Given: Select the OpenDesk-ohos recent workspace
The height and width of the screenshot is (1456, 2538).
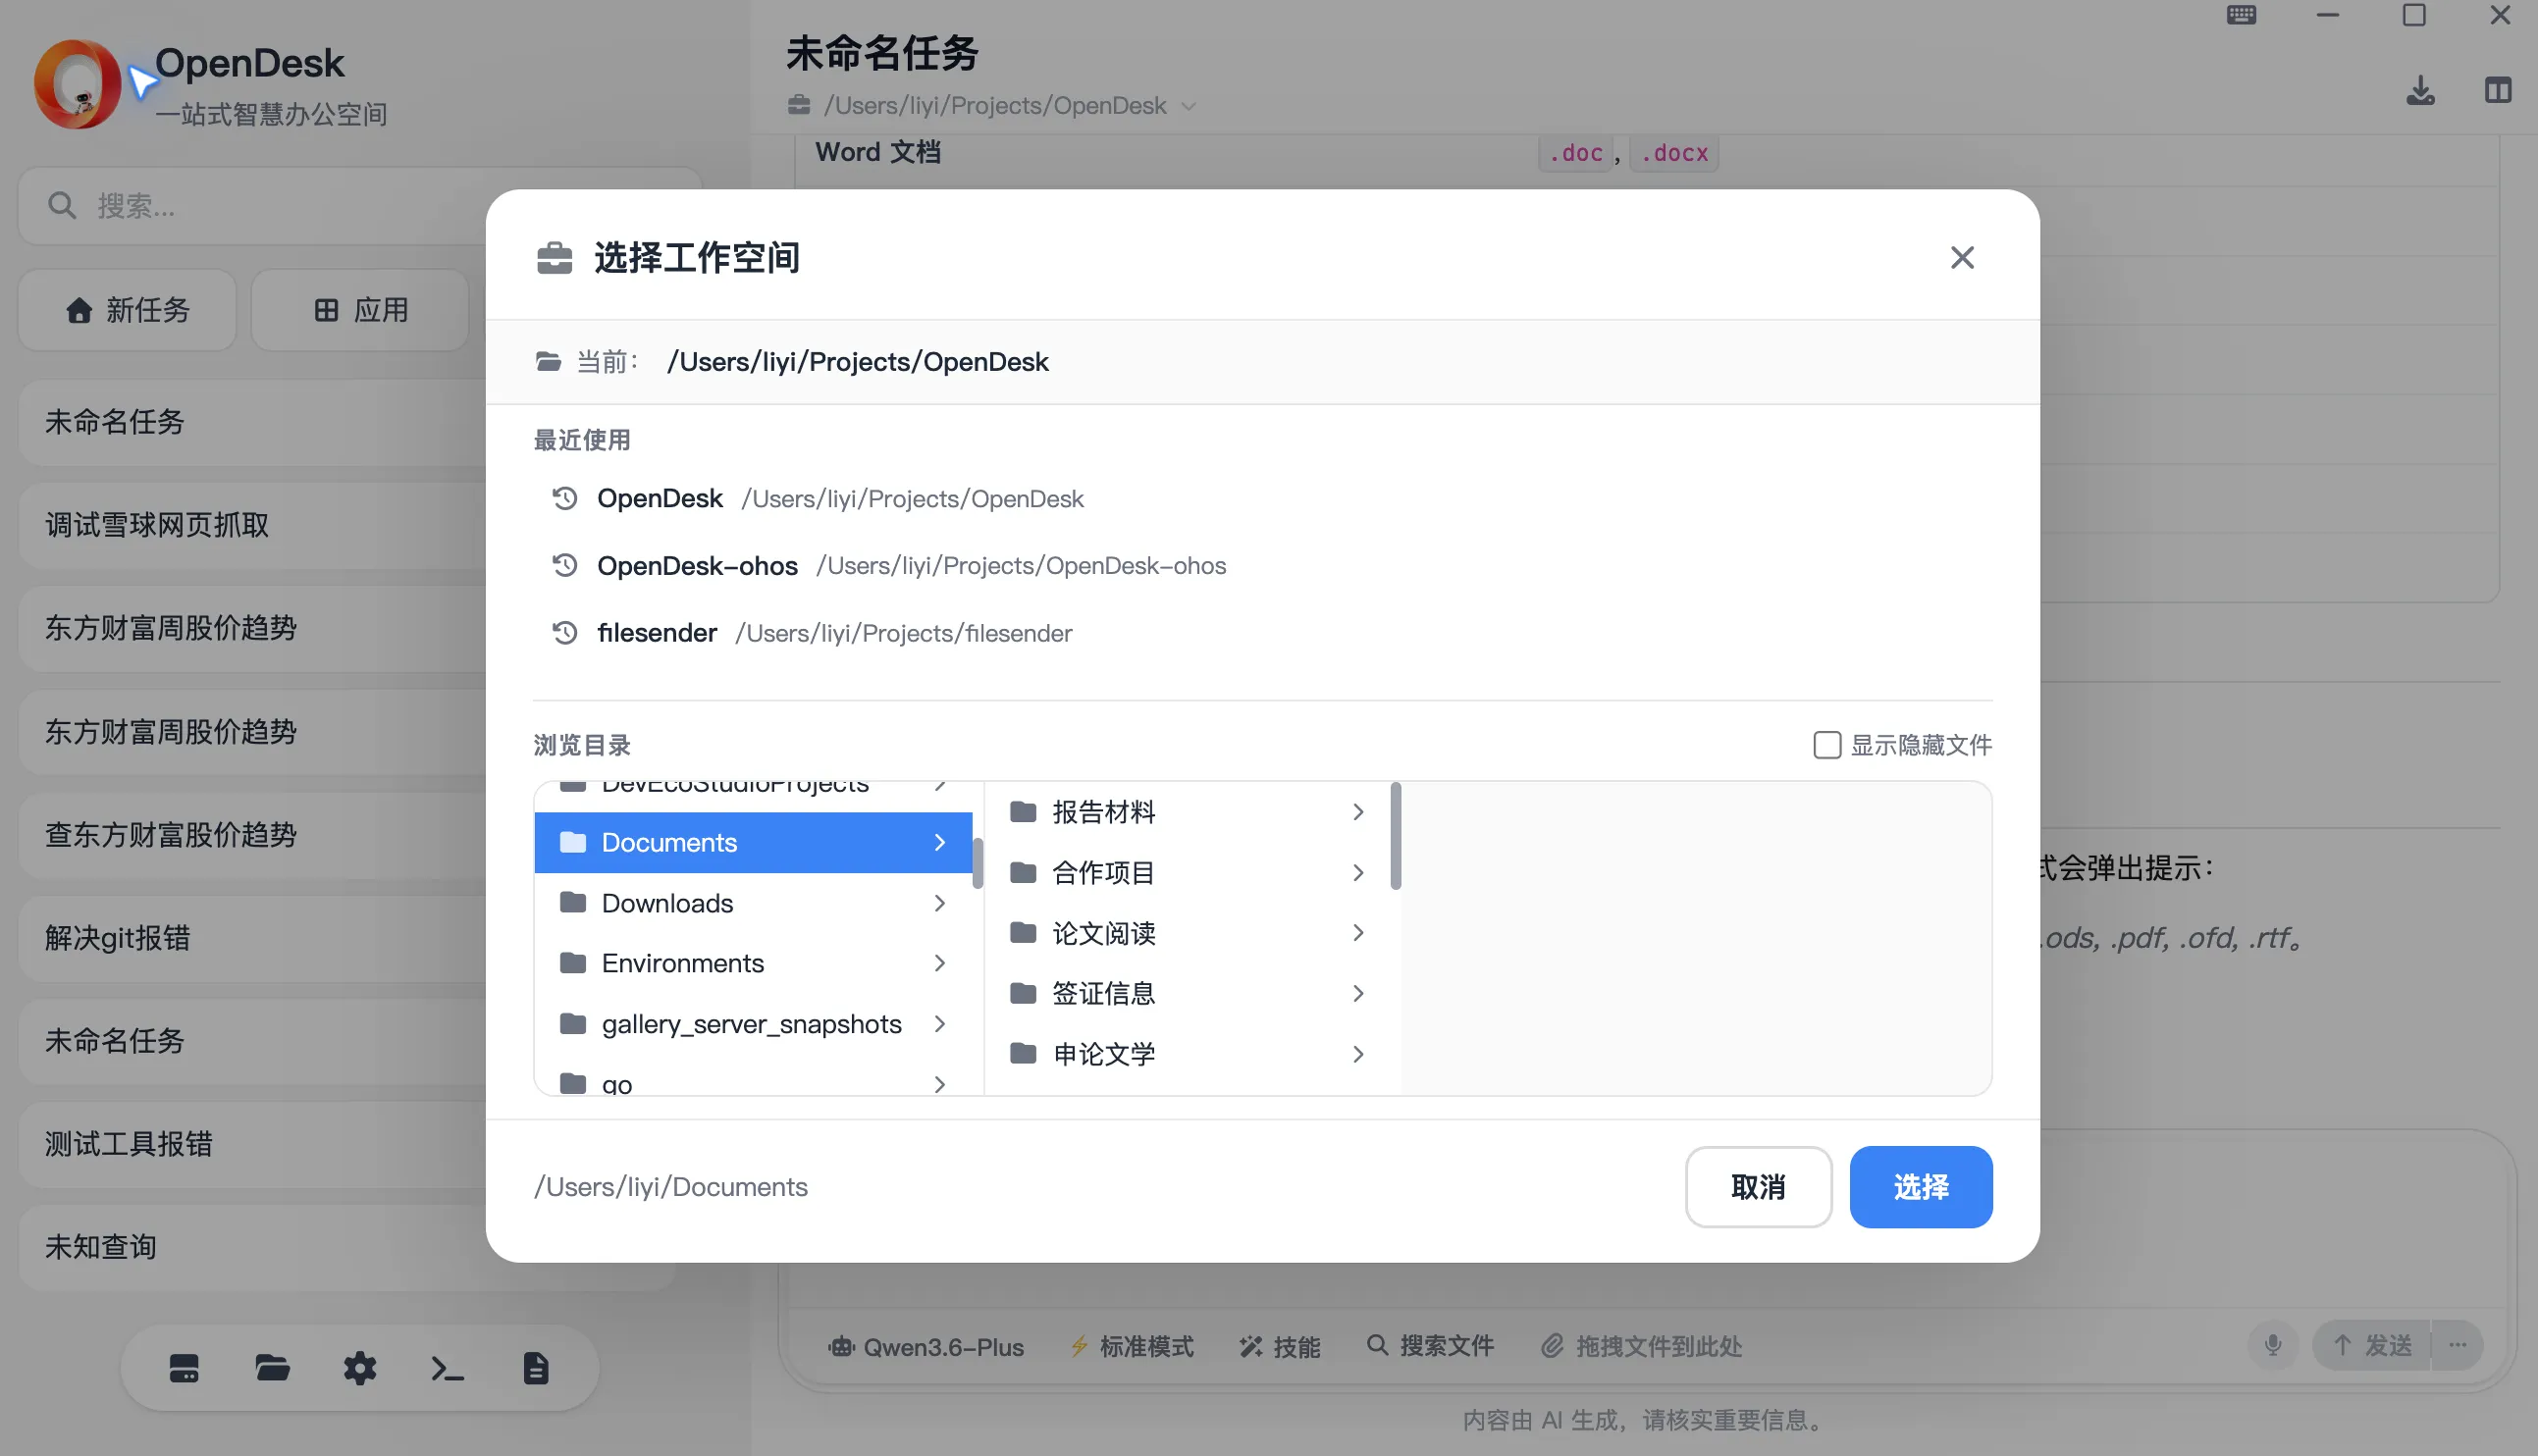Looking at the screenshot, I should coord(1262,565).
